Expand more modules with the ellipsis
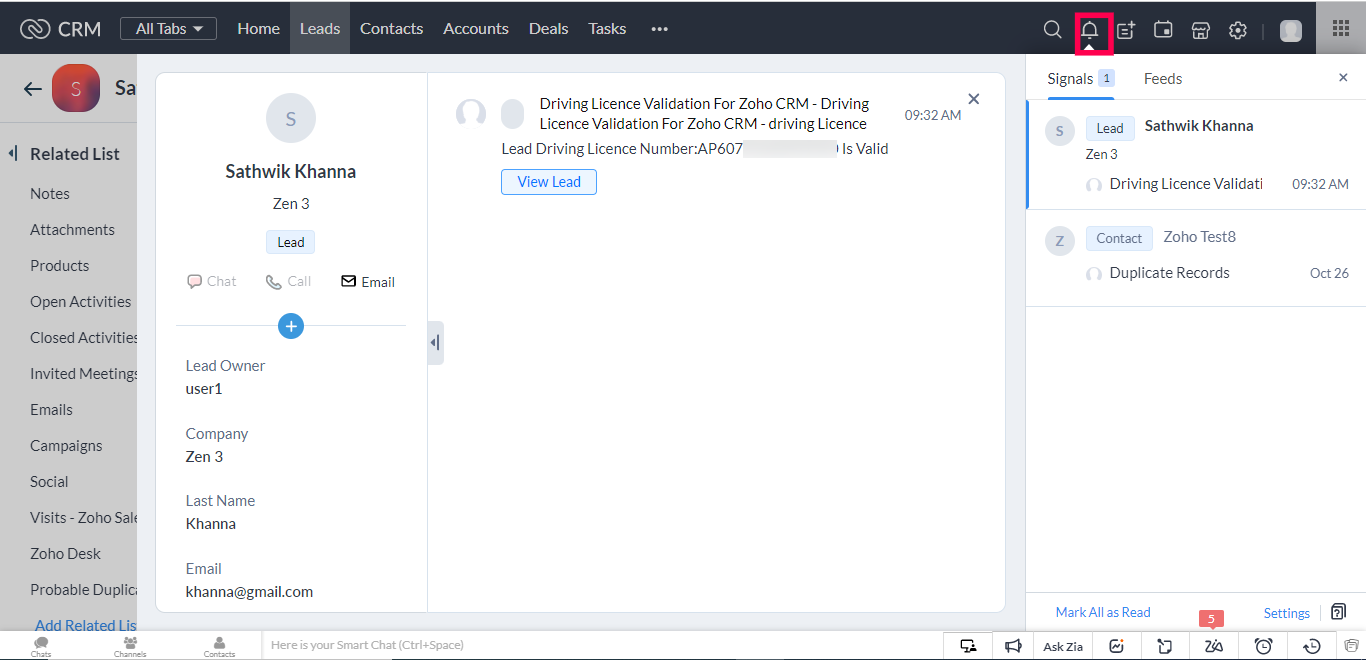Image resolution: width=1366 pixels, height=660 pixels. 659,29
